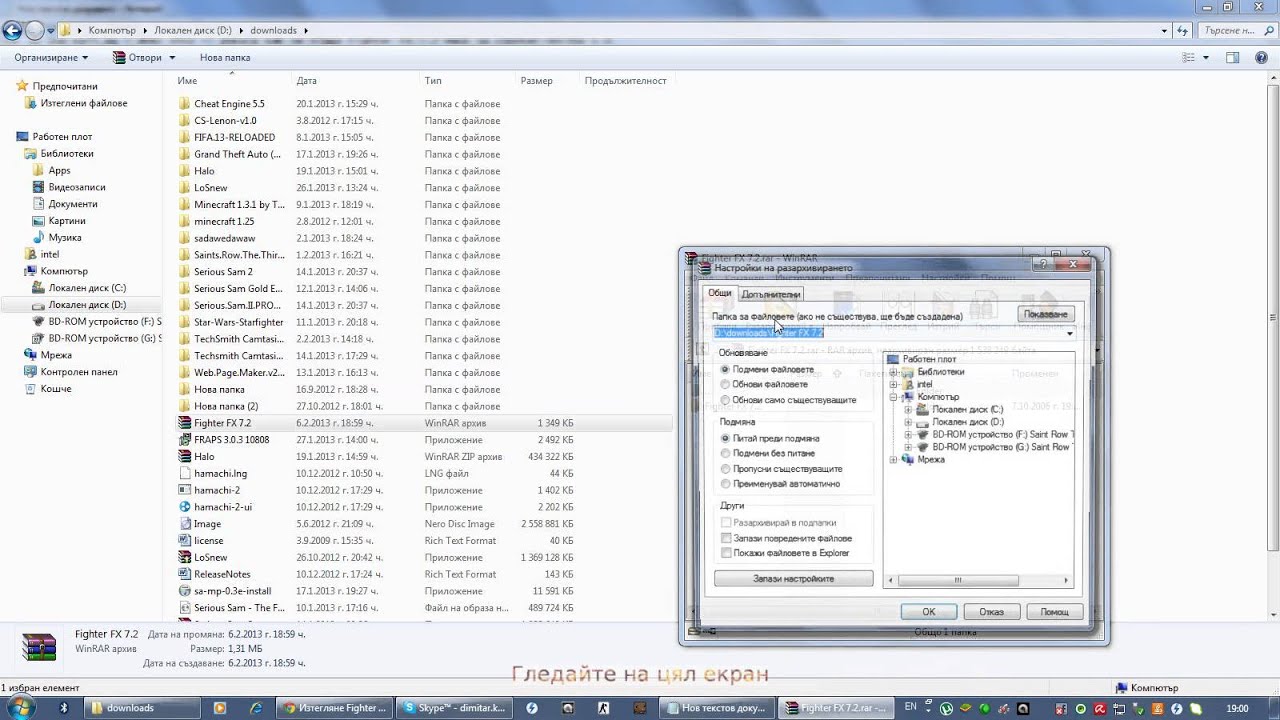Click the Cheat Engine 5.5 folder icon
Viewport: 1280px width, 720px height.
[x=185, y=104]
